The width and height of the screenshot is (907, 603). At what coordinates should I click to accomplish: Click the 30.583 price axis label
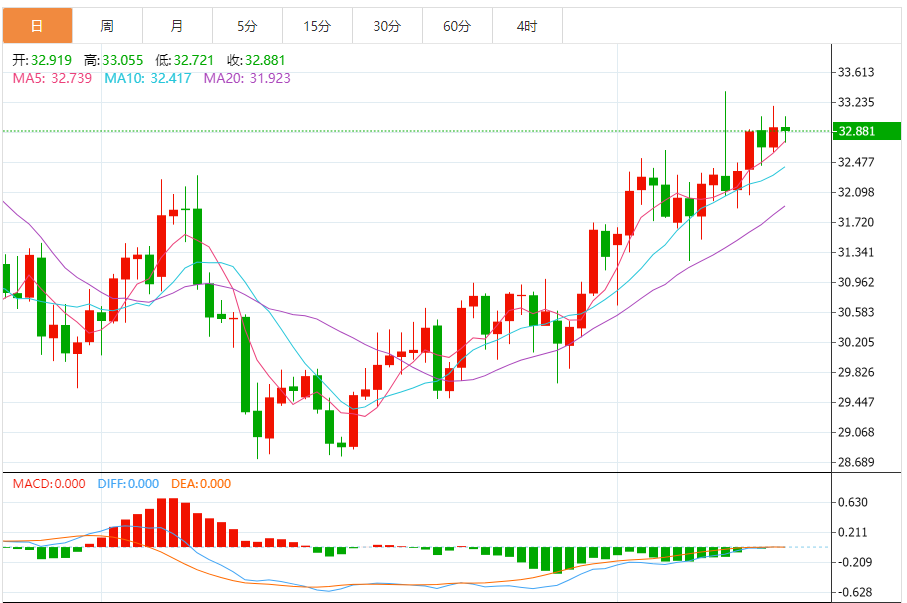[x=856, y=312]
